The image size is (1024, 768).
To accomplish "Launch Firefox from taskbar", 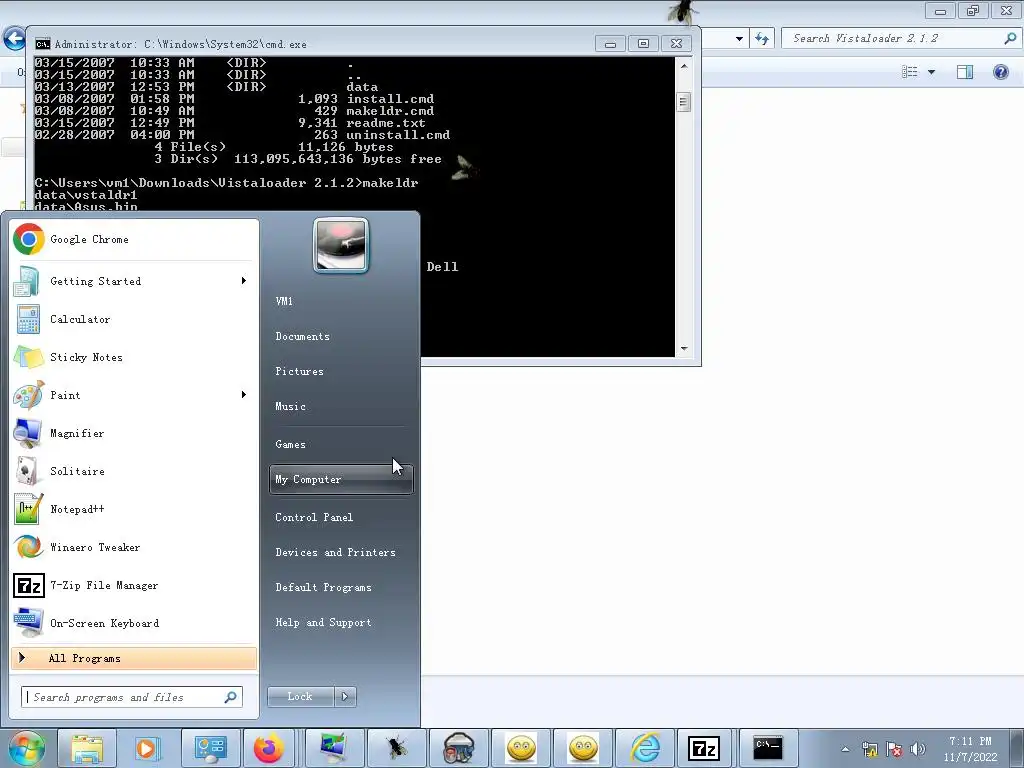I will [268, 748].
